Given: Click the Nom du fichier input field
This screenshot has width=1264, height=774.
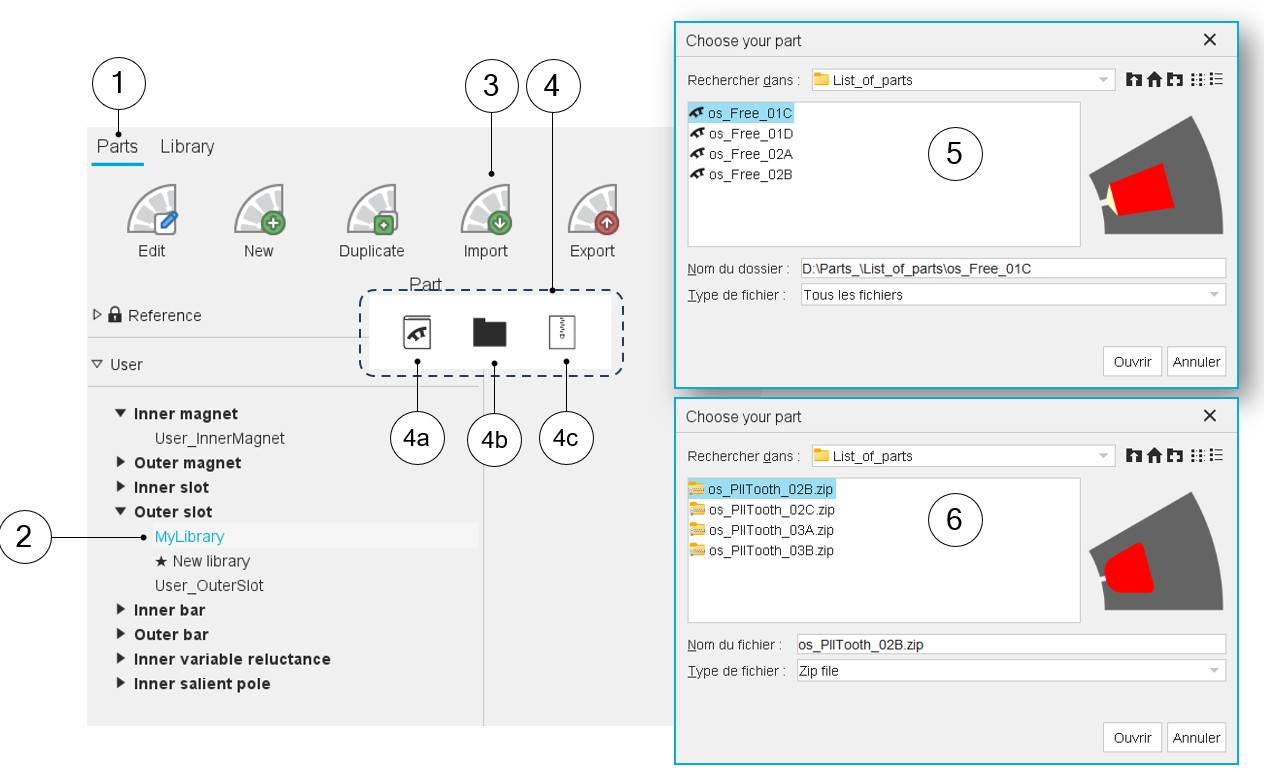Looking at the screenshot, I should [1011, 644].
